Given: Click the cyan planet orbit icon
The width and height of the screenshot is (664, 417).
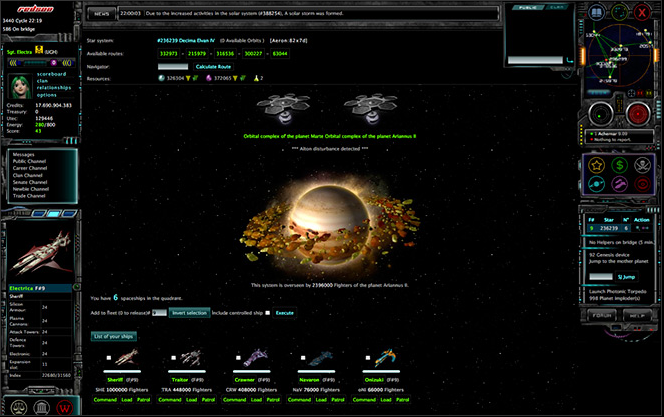Looking at the screenshot, I should coord(596,184).
